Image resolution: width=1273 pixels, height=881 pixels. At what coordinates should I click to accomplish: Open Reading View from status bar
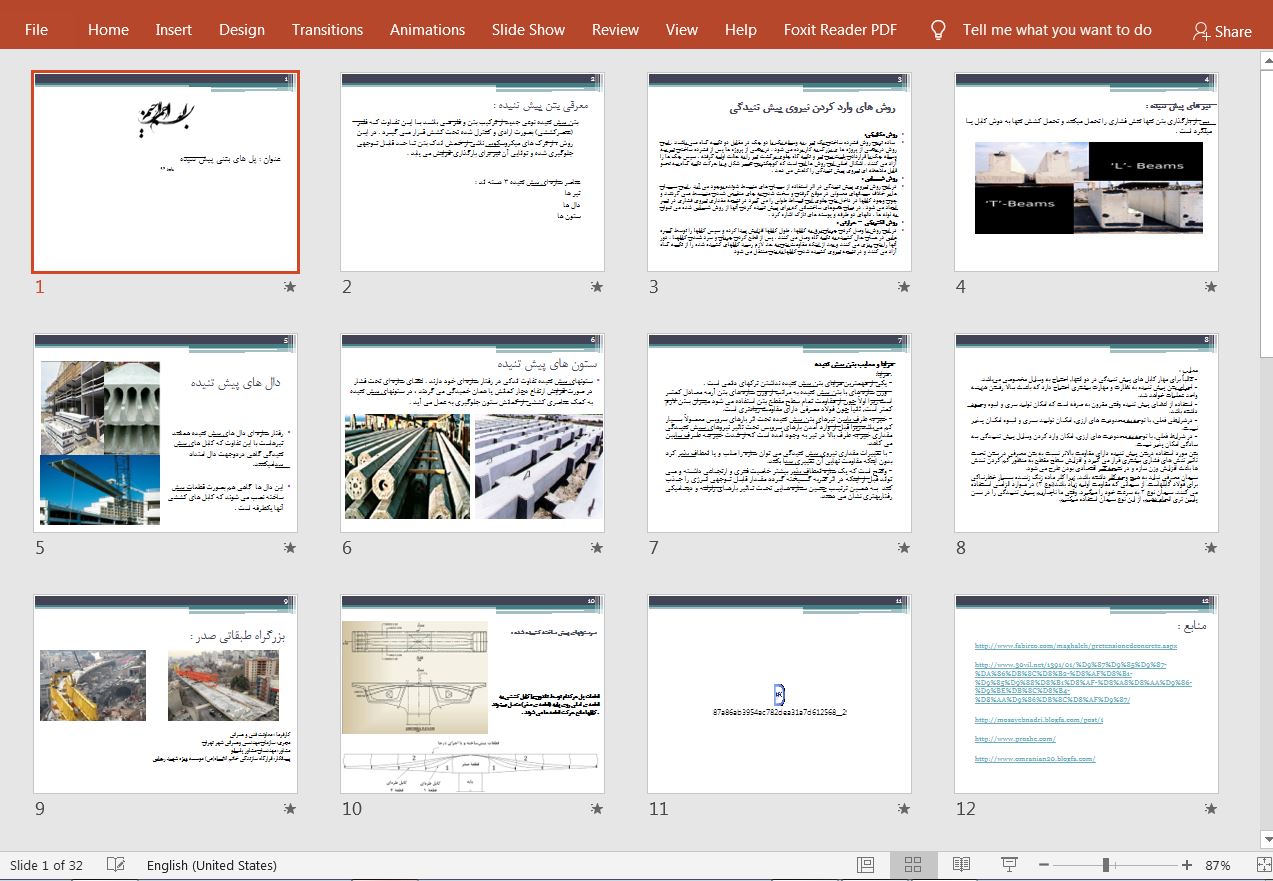pos(961,865)
